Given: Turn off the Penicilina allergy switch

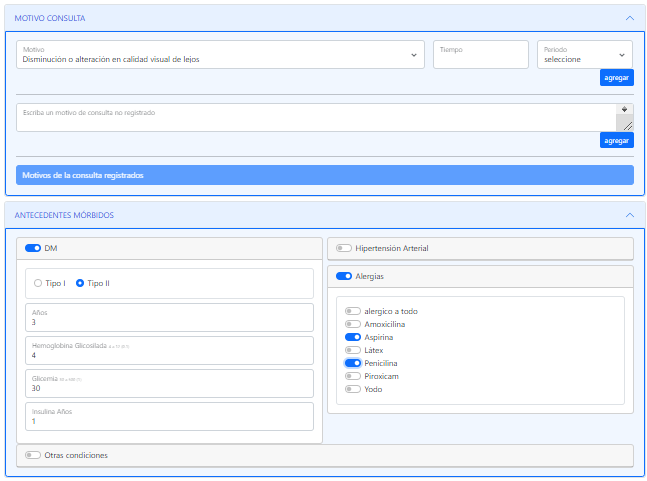Looking at the screenshot, I should (x=352, y=363).
